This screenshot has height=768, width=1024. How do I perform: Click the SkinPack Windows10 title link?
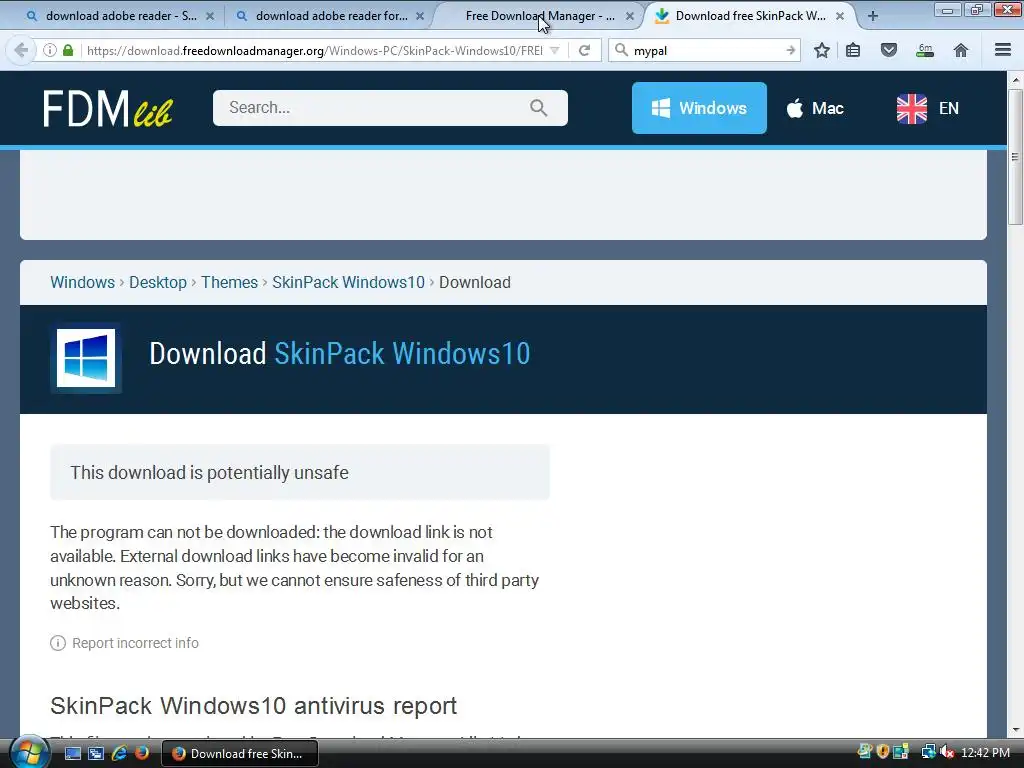[x=402, y=353]
